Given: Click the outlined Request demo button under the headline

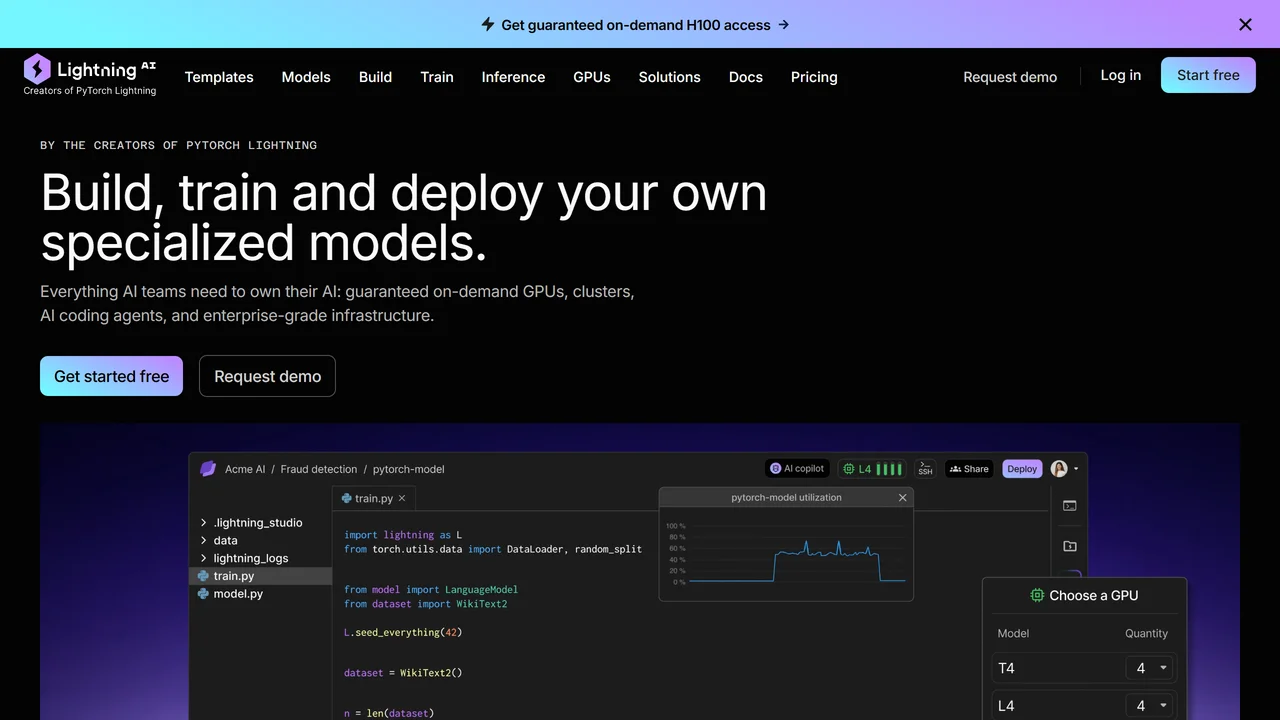Looking at the screenshot, I should tap(267, 376).
